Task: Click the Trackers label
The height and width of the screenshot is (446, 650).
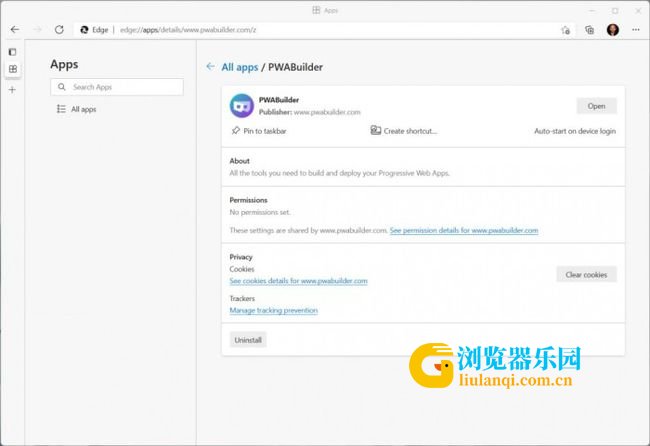Action: [242, 298]
